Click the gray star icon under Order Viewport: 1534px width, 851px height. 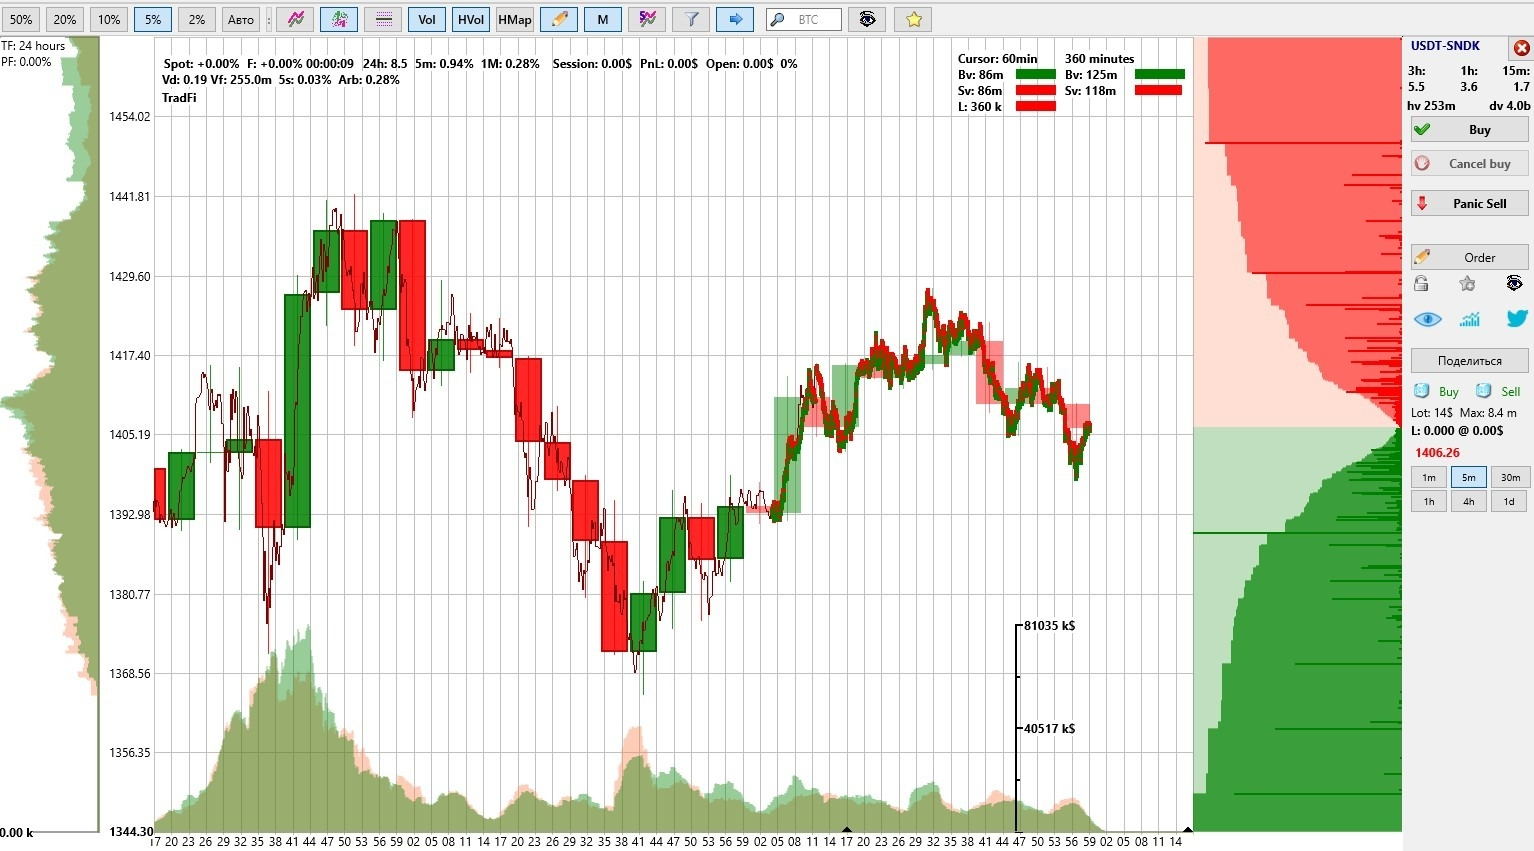(1467, 284)
